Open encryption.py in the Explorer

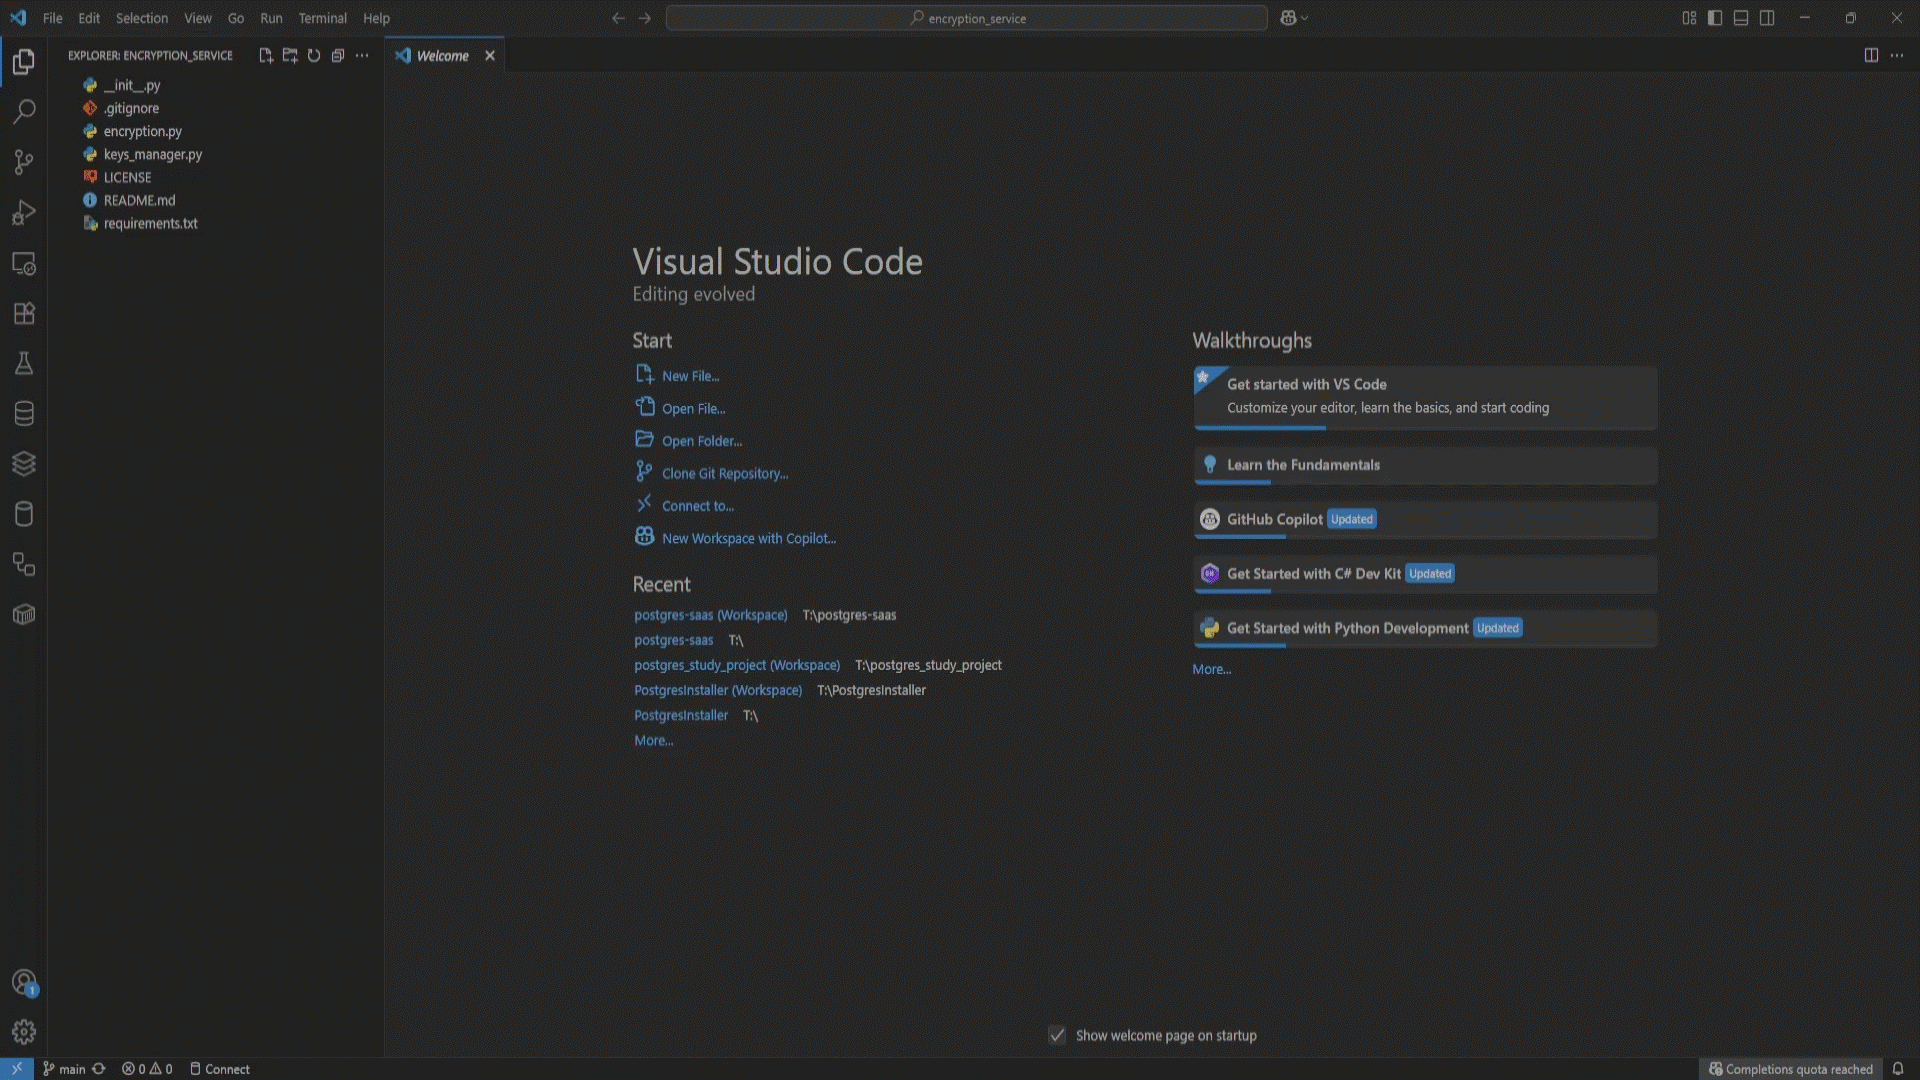(x=143, y=131)
